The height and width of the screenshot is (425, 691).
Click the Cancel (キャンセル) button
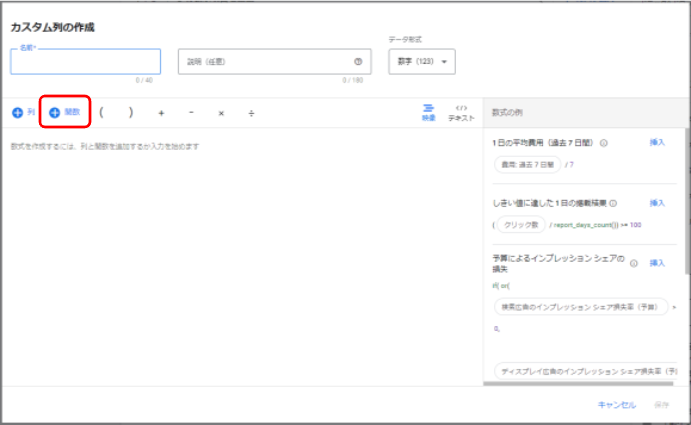616,404
